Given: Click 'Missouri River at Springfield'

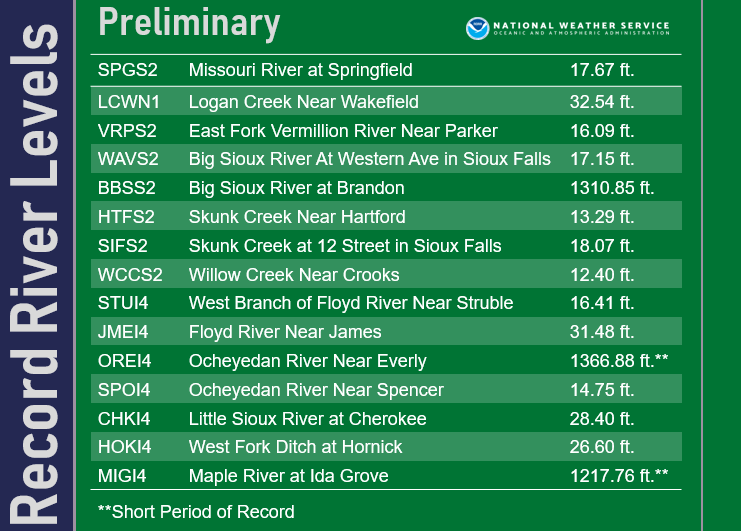Looking at the screenshot, I should [301, 70].
